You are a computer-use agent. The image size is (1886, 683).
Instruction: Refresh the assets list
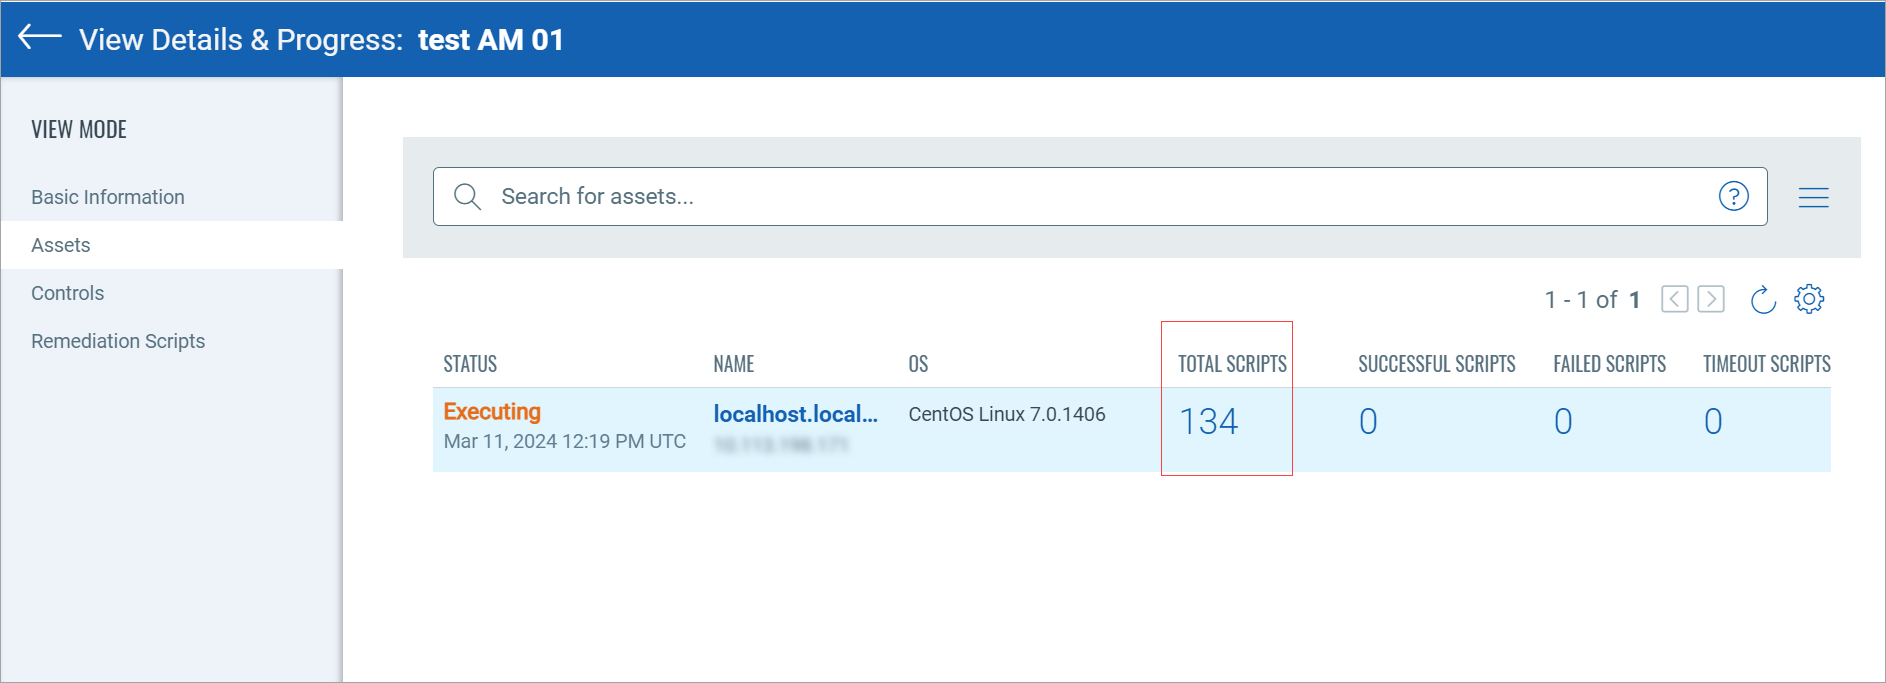1763,299
